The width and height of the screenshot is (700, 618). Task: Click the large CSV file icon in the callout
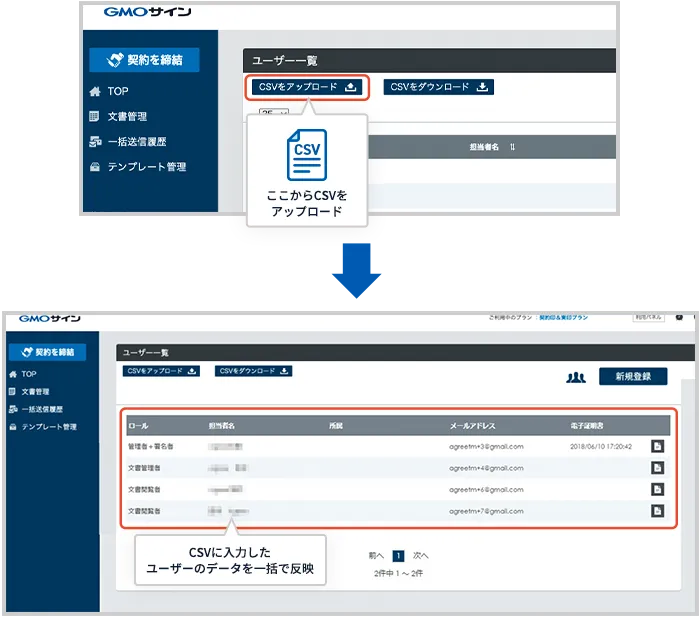click(x=306, y=154)
